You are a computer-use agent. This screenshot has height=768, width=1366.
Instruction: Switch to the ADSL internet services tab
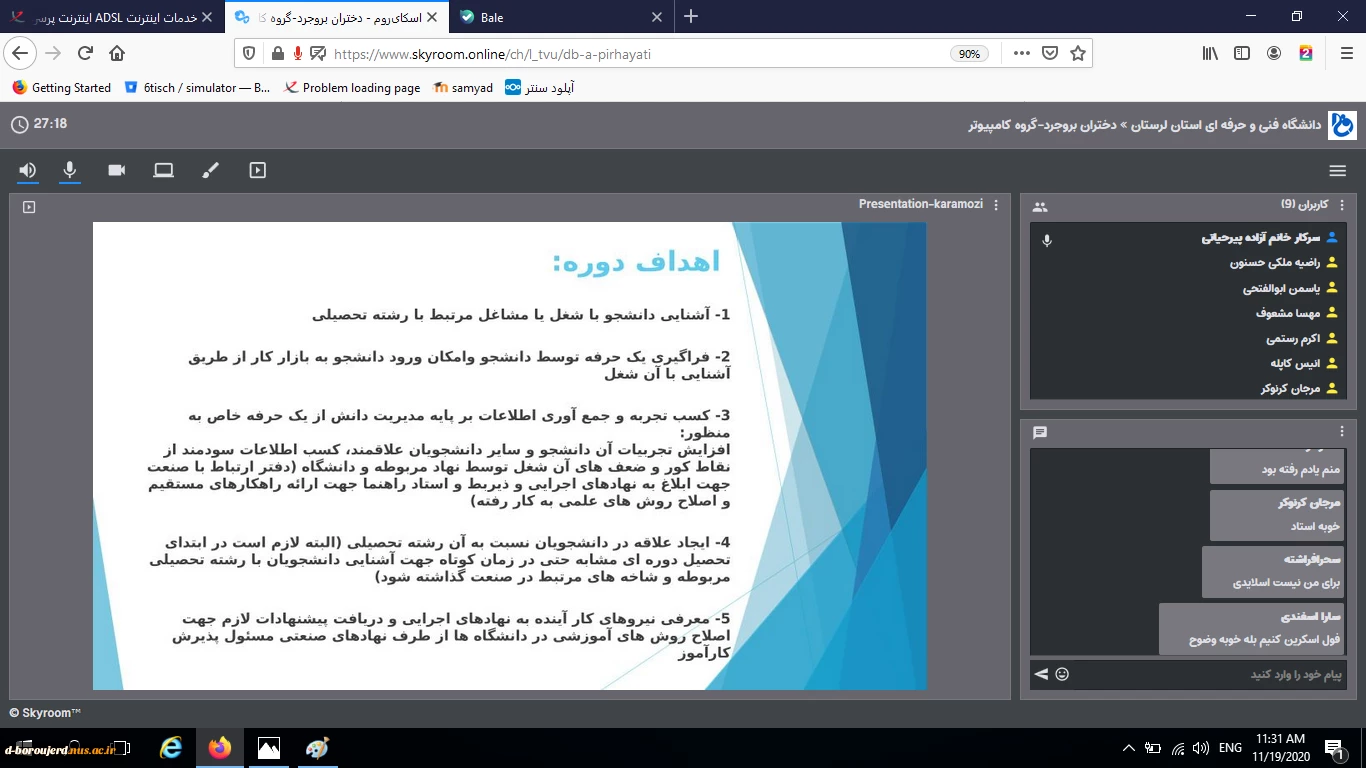coord(110,17)
